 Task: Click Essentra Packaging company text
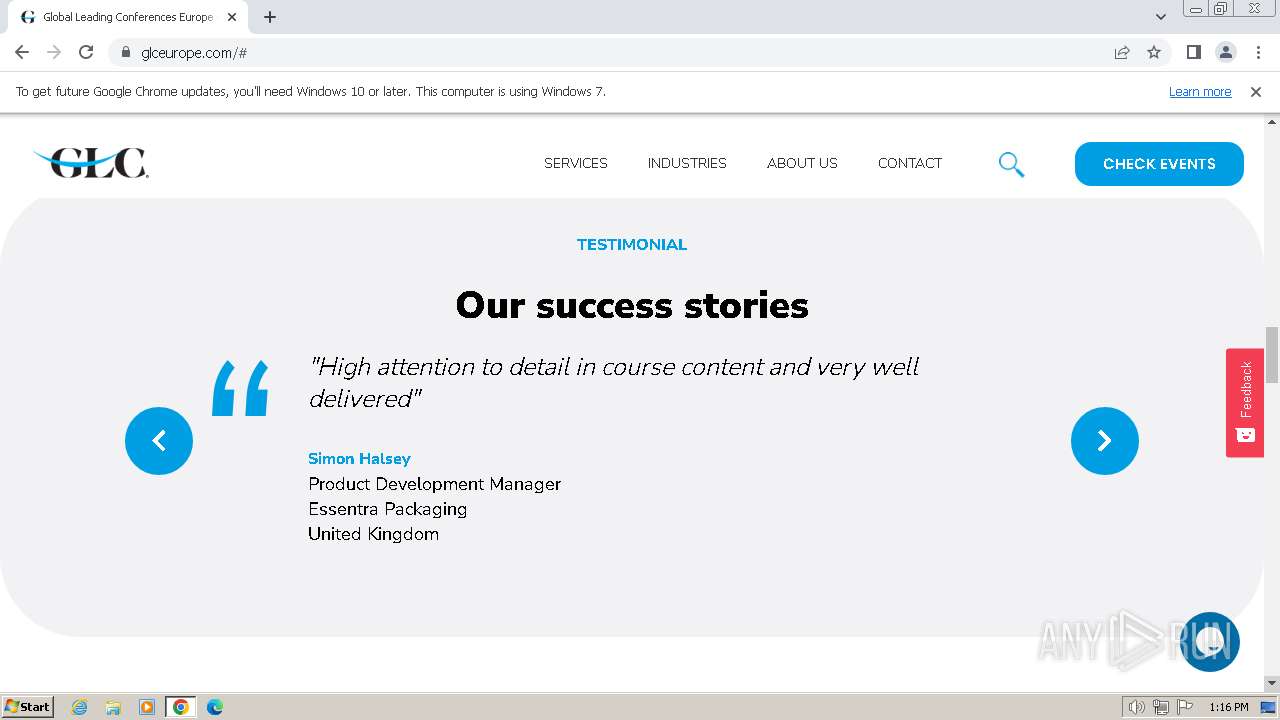click(x=387, y=509)
